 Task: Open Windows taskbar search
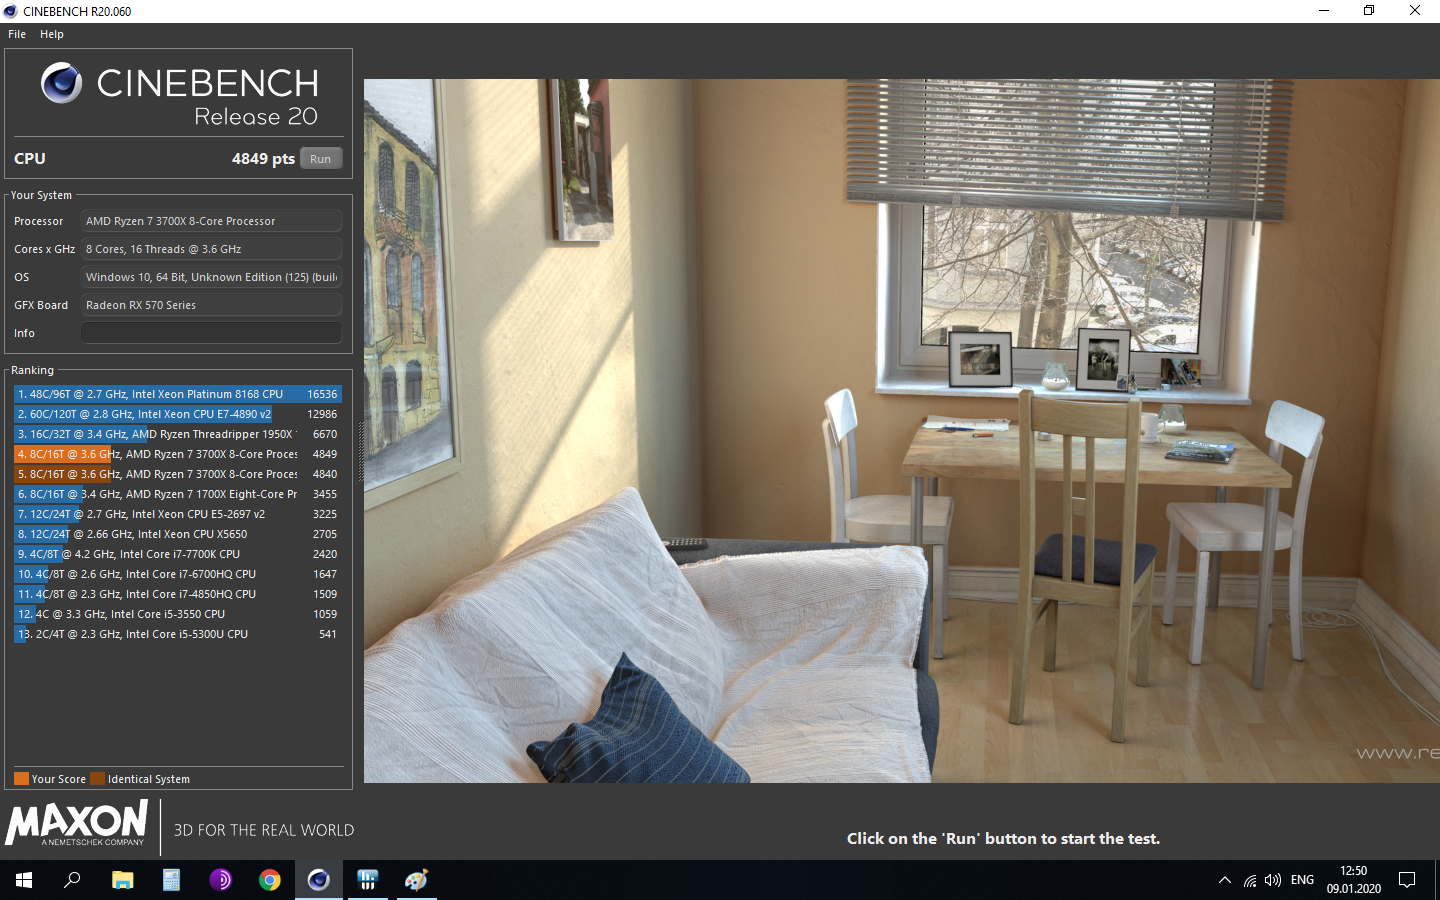[x=72, y=880]
